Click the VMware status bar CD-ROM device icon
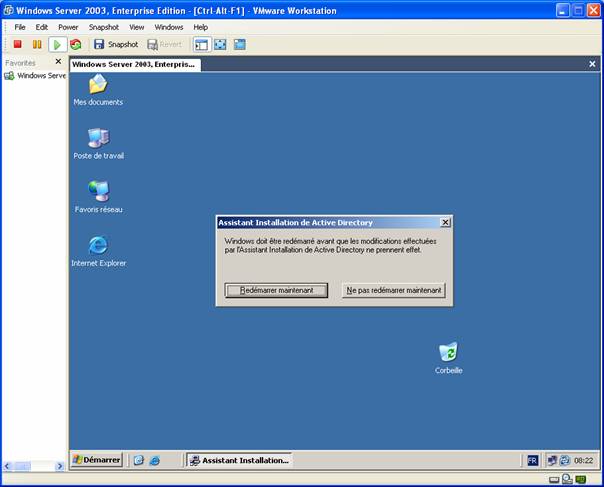Image resolution: width=604 pixels, height=487 pixels. coord(567,479)
